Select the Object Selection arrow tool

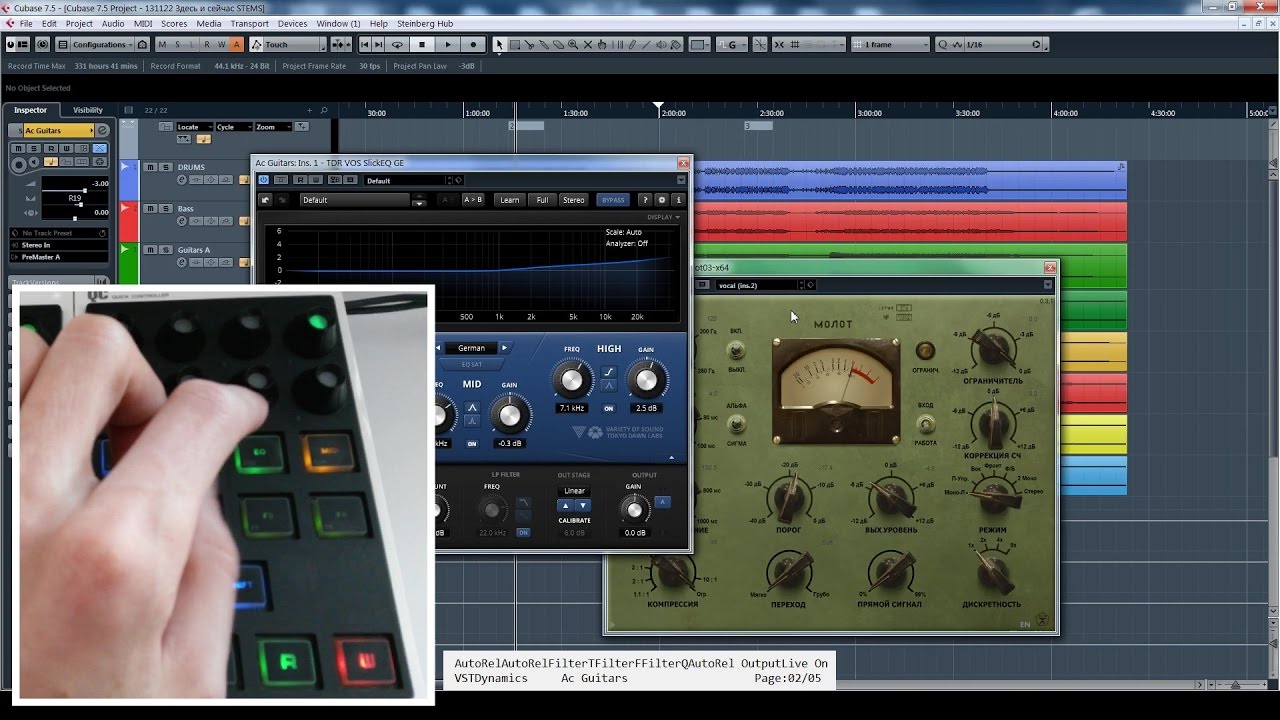(499, 45)
